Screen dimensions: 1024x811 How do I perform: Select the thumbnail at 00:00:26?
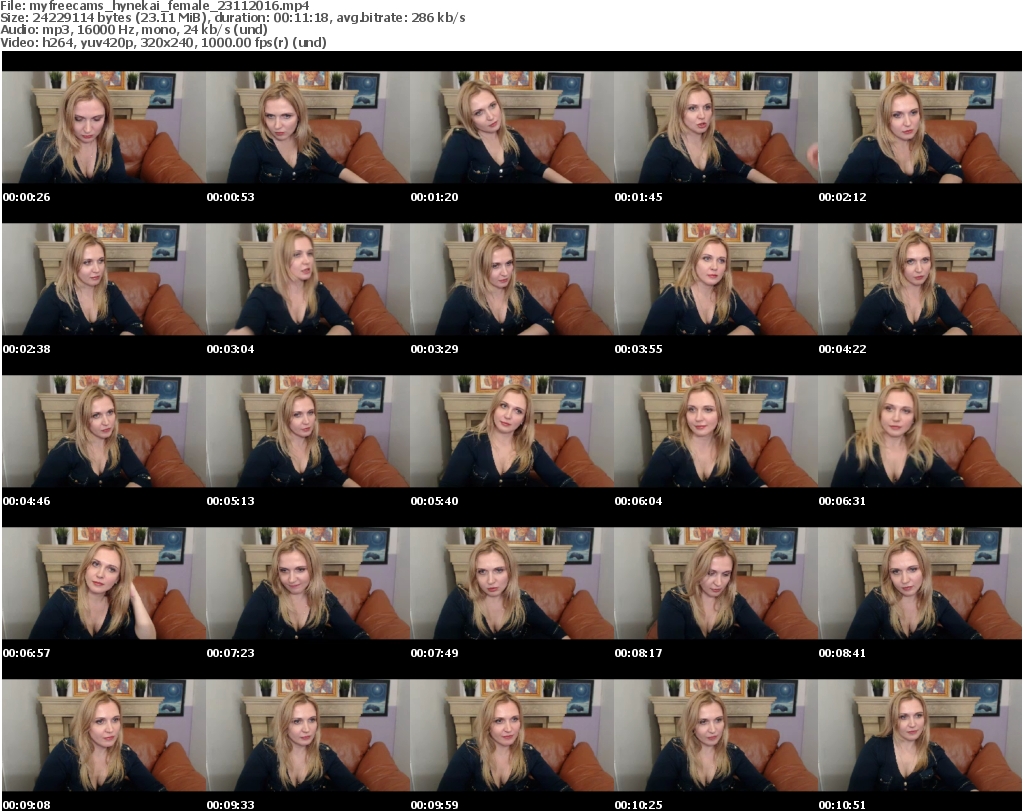tap(104, 127)
